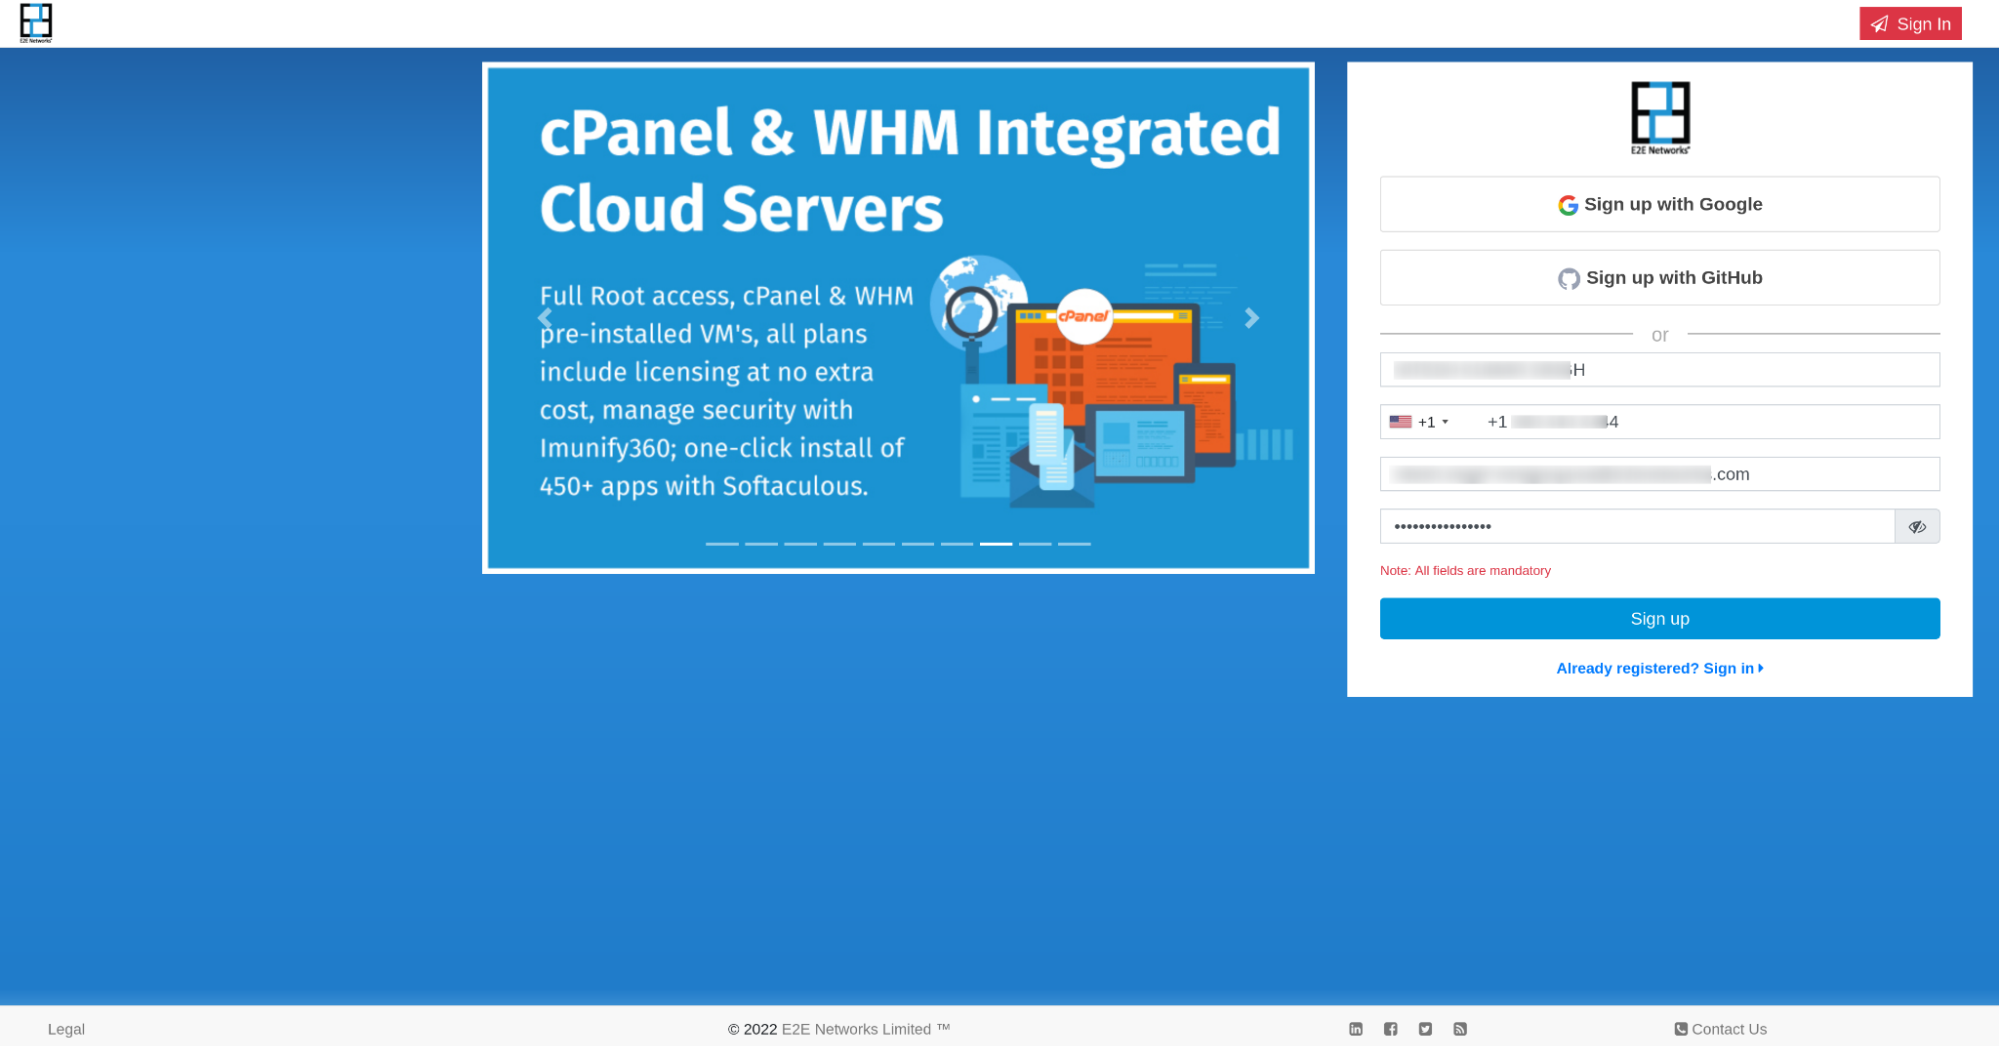Open the LinkedIn icon in footer
This screenshot has height=1047, width=1999.
tap(1356, 1029)
